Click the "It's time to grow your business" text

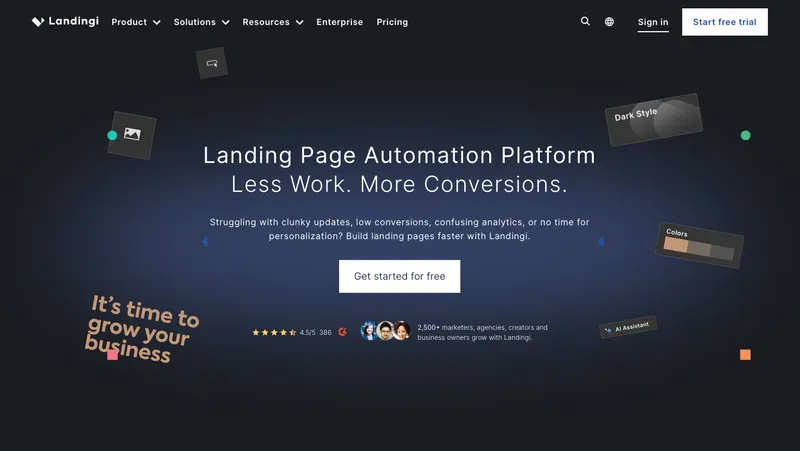142,329
